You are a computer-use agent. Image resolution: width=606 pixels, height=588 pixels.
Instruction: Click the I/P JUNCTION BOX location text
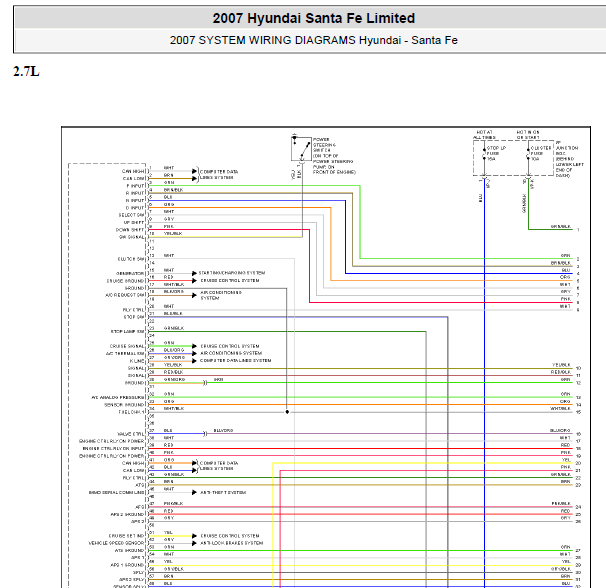(569, 159)
